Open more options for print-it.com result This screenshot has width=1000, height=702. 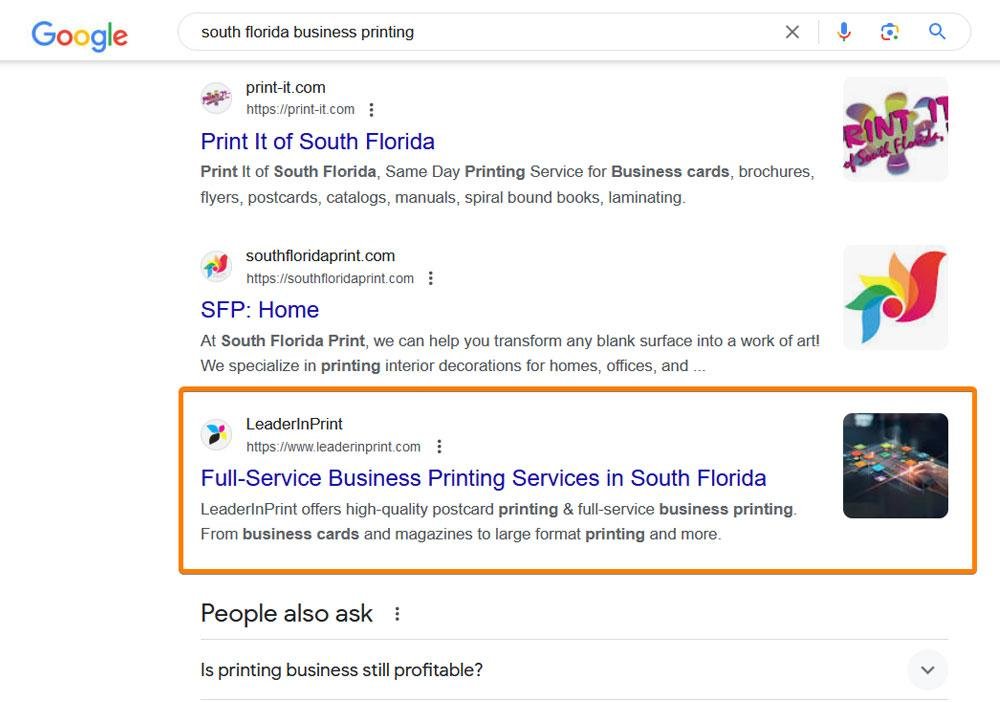click(x=372, y=110)
